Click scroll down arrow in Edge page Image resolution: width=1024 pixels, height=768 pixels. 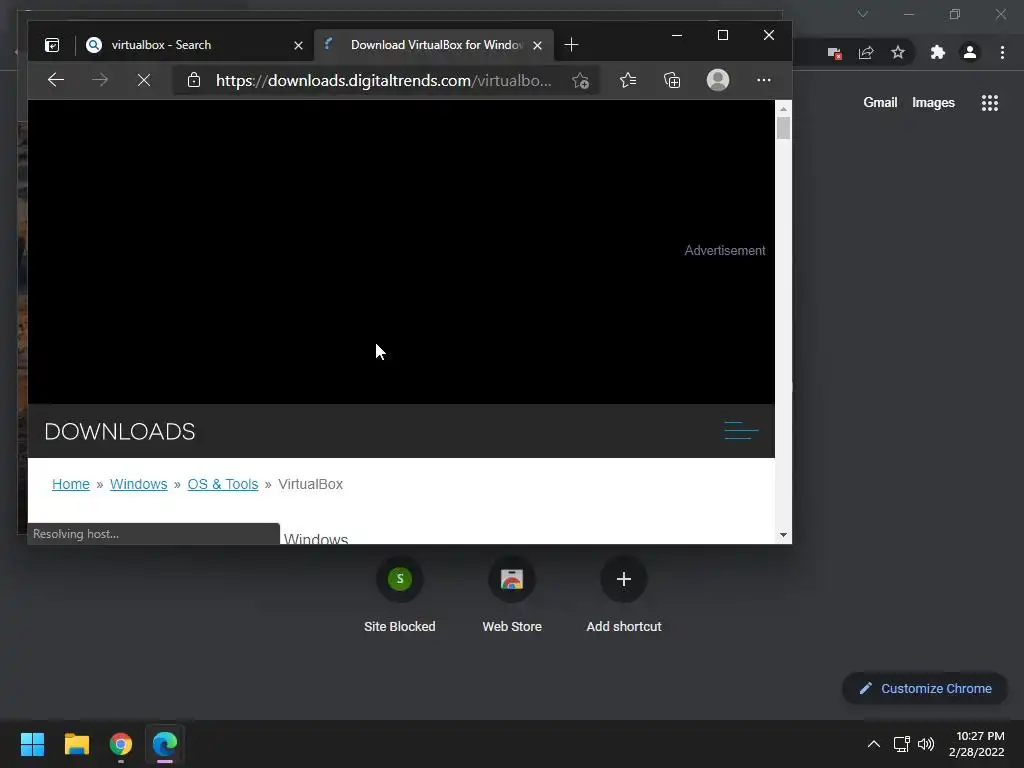pyautogui.click(x=783, y=535)
